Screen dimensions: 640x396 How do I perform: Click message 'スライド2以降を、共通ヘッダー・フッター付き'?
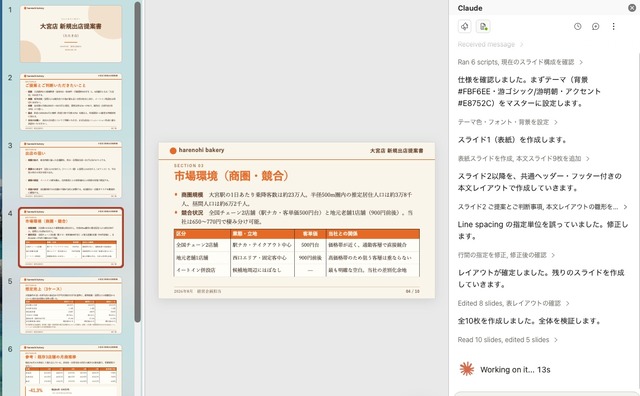[540, 182]
